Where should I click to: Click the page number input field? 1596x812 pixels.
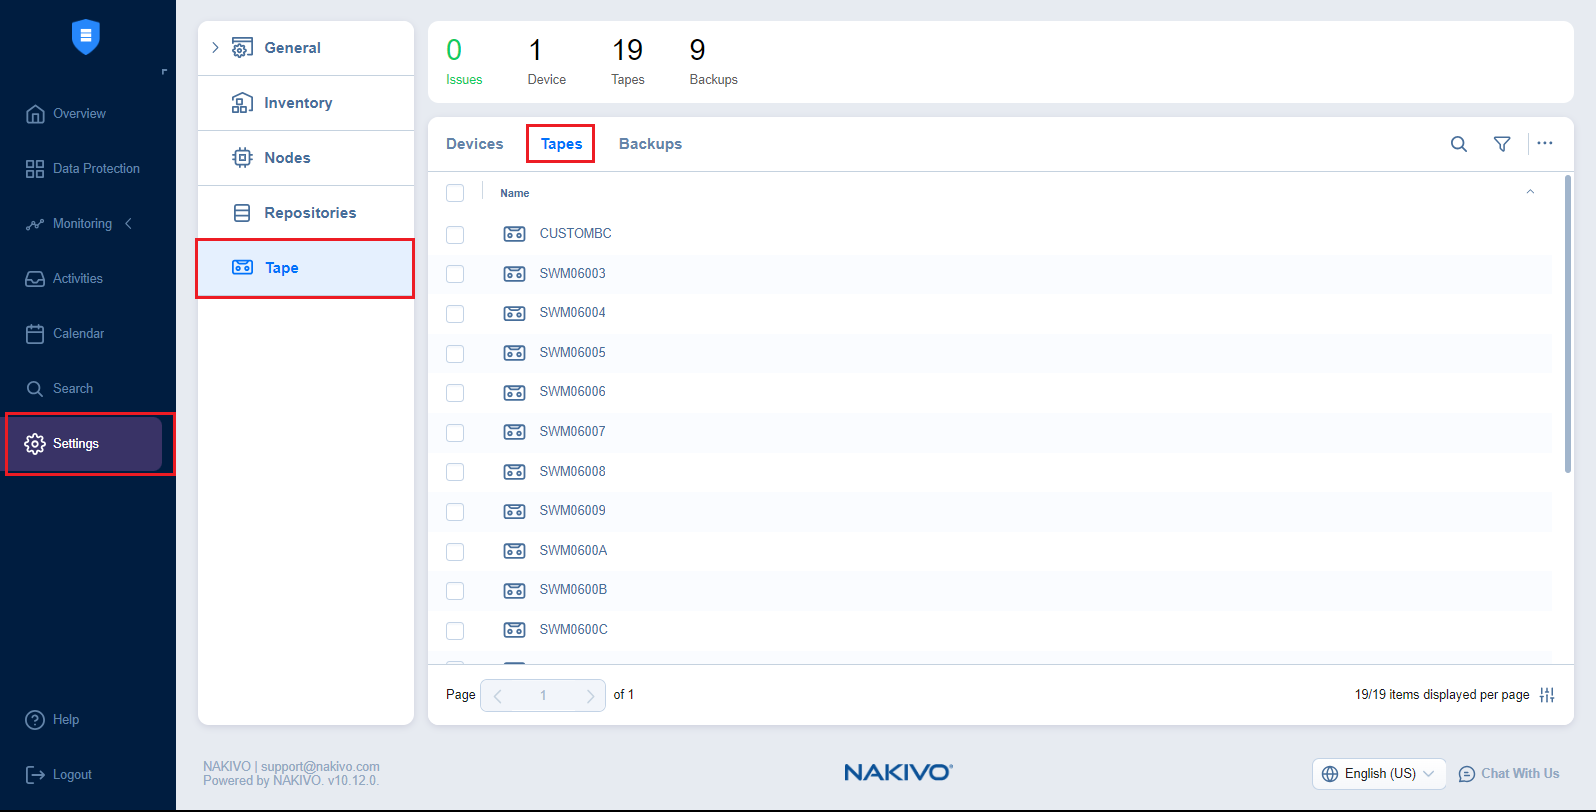(543, 695)
